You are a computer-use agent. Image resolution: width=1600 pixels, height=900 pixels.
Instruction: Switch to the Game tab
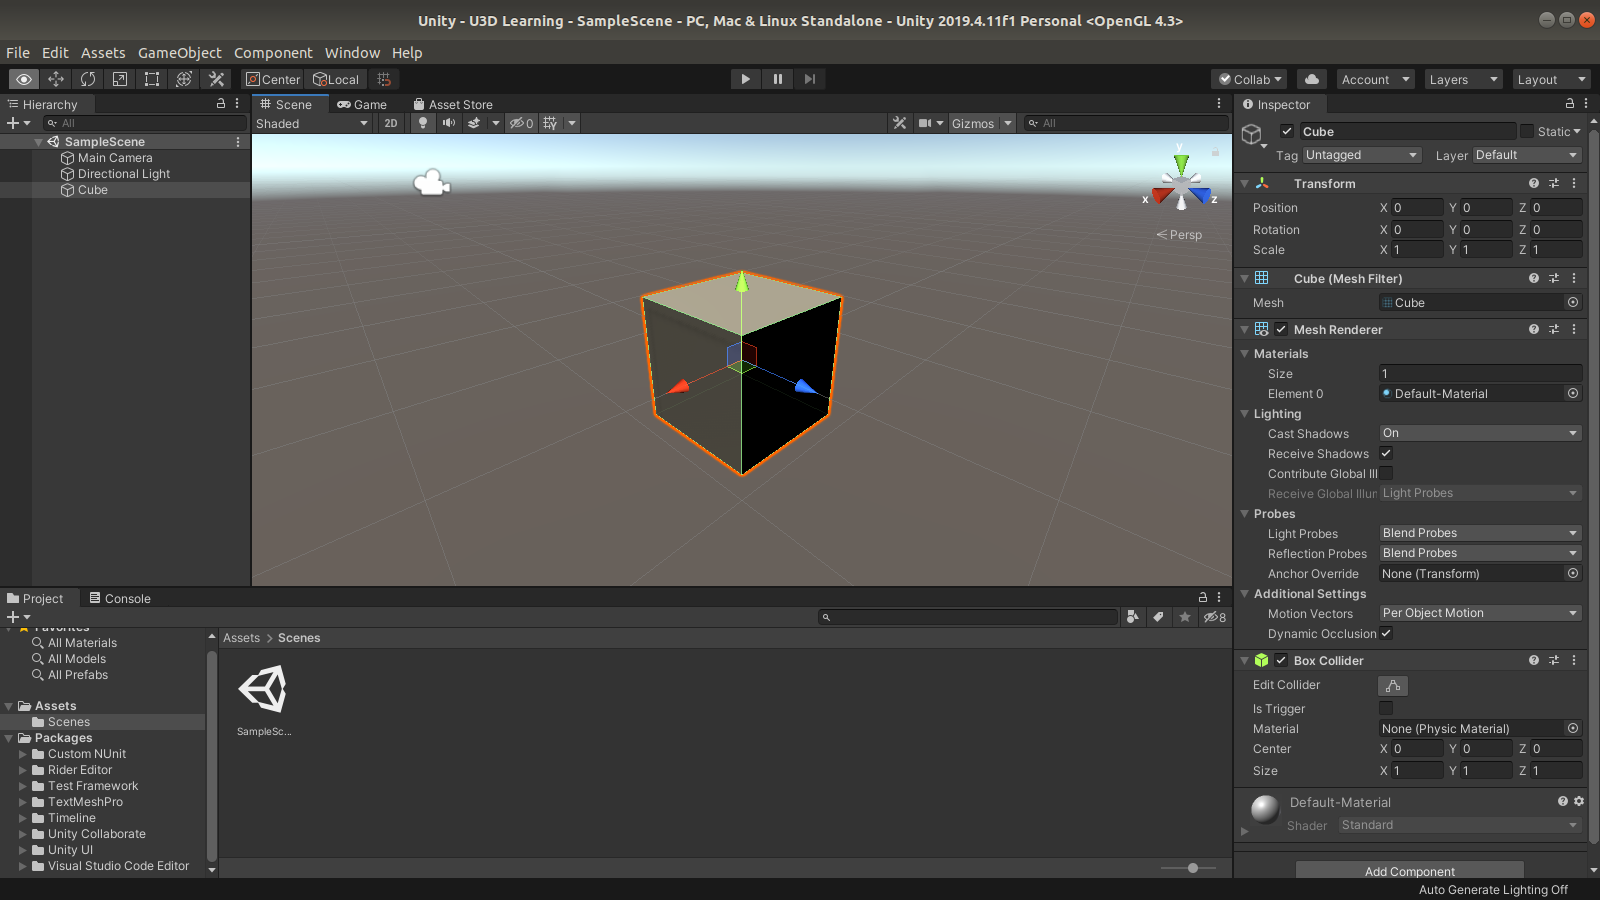pos(362,104)
